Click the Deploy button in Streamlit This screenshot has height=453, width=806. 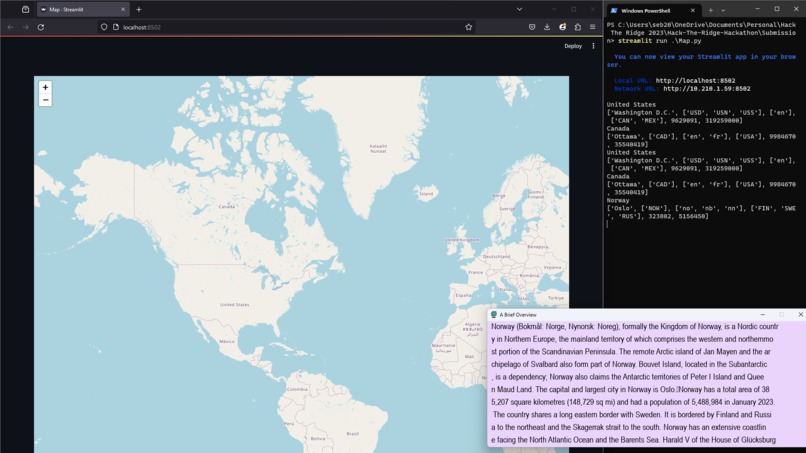573,46
